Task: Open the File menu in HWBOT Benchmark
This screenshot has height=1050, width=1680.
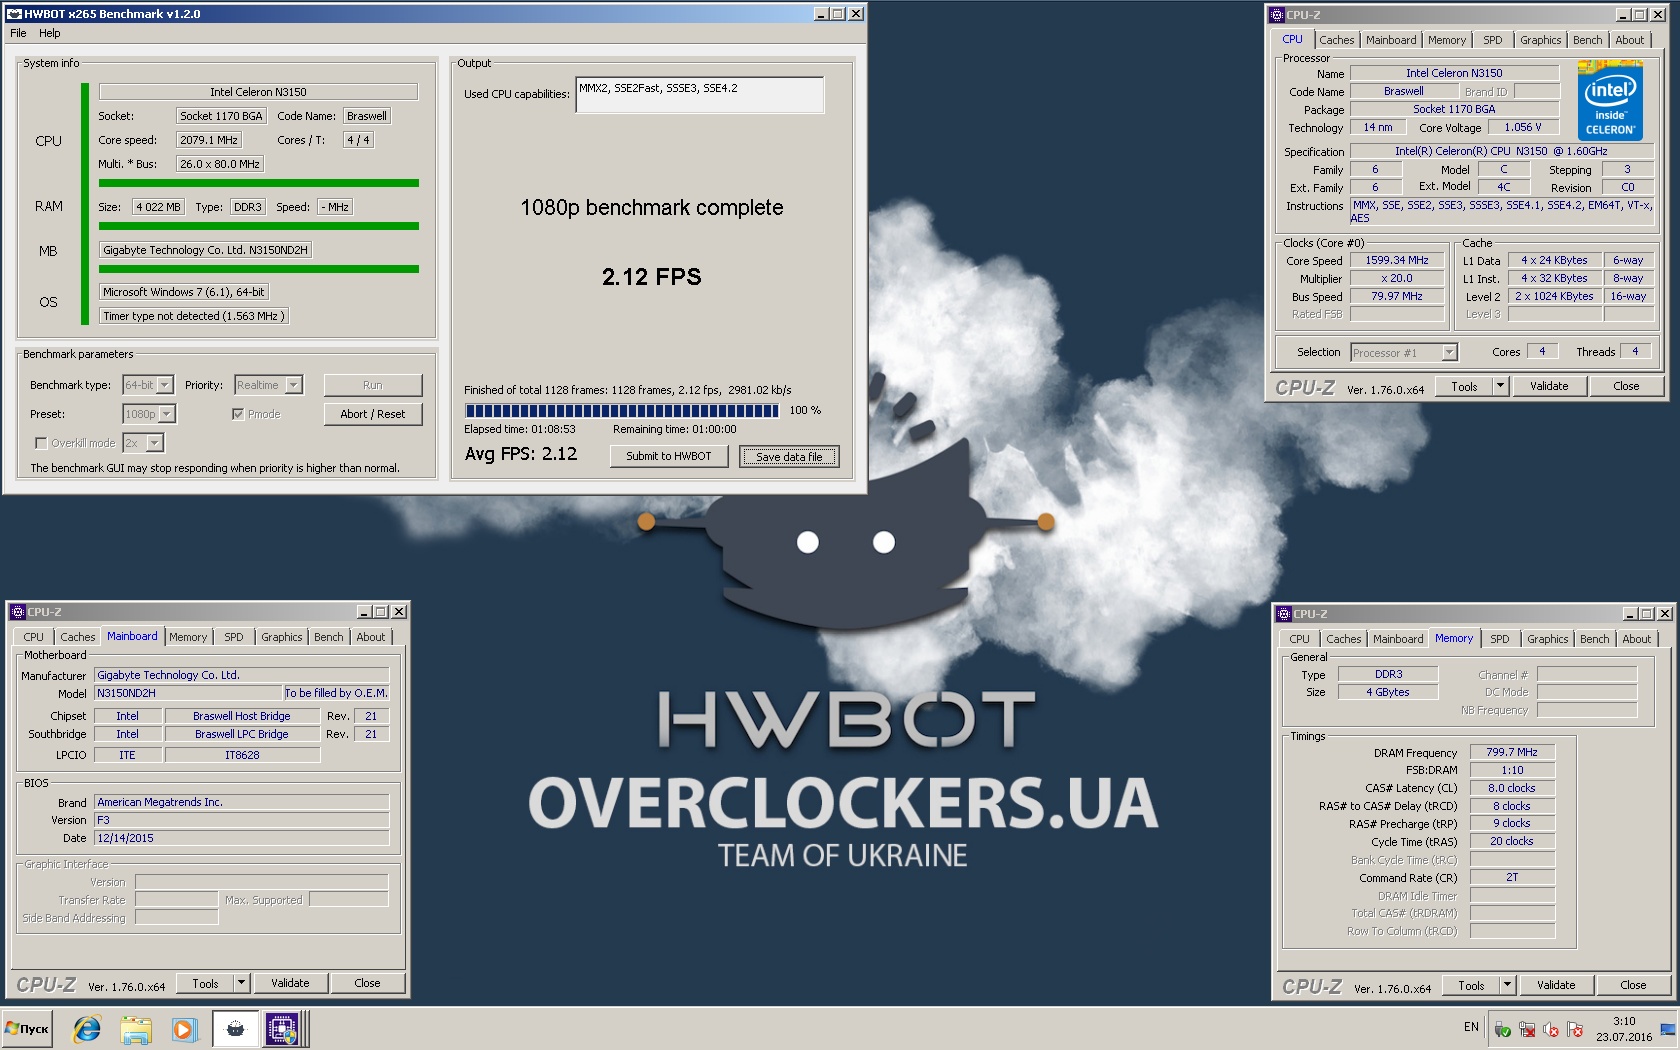Action: click(x=18, y=33)
